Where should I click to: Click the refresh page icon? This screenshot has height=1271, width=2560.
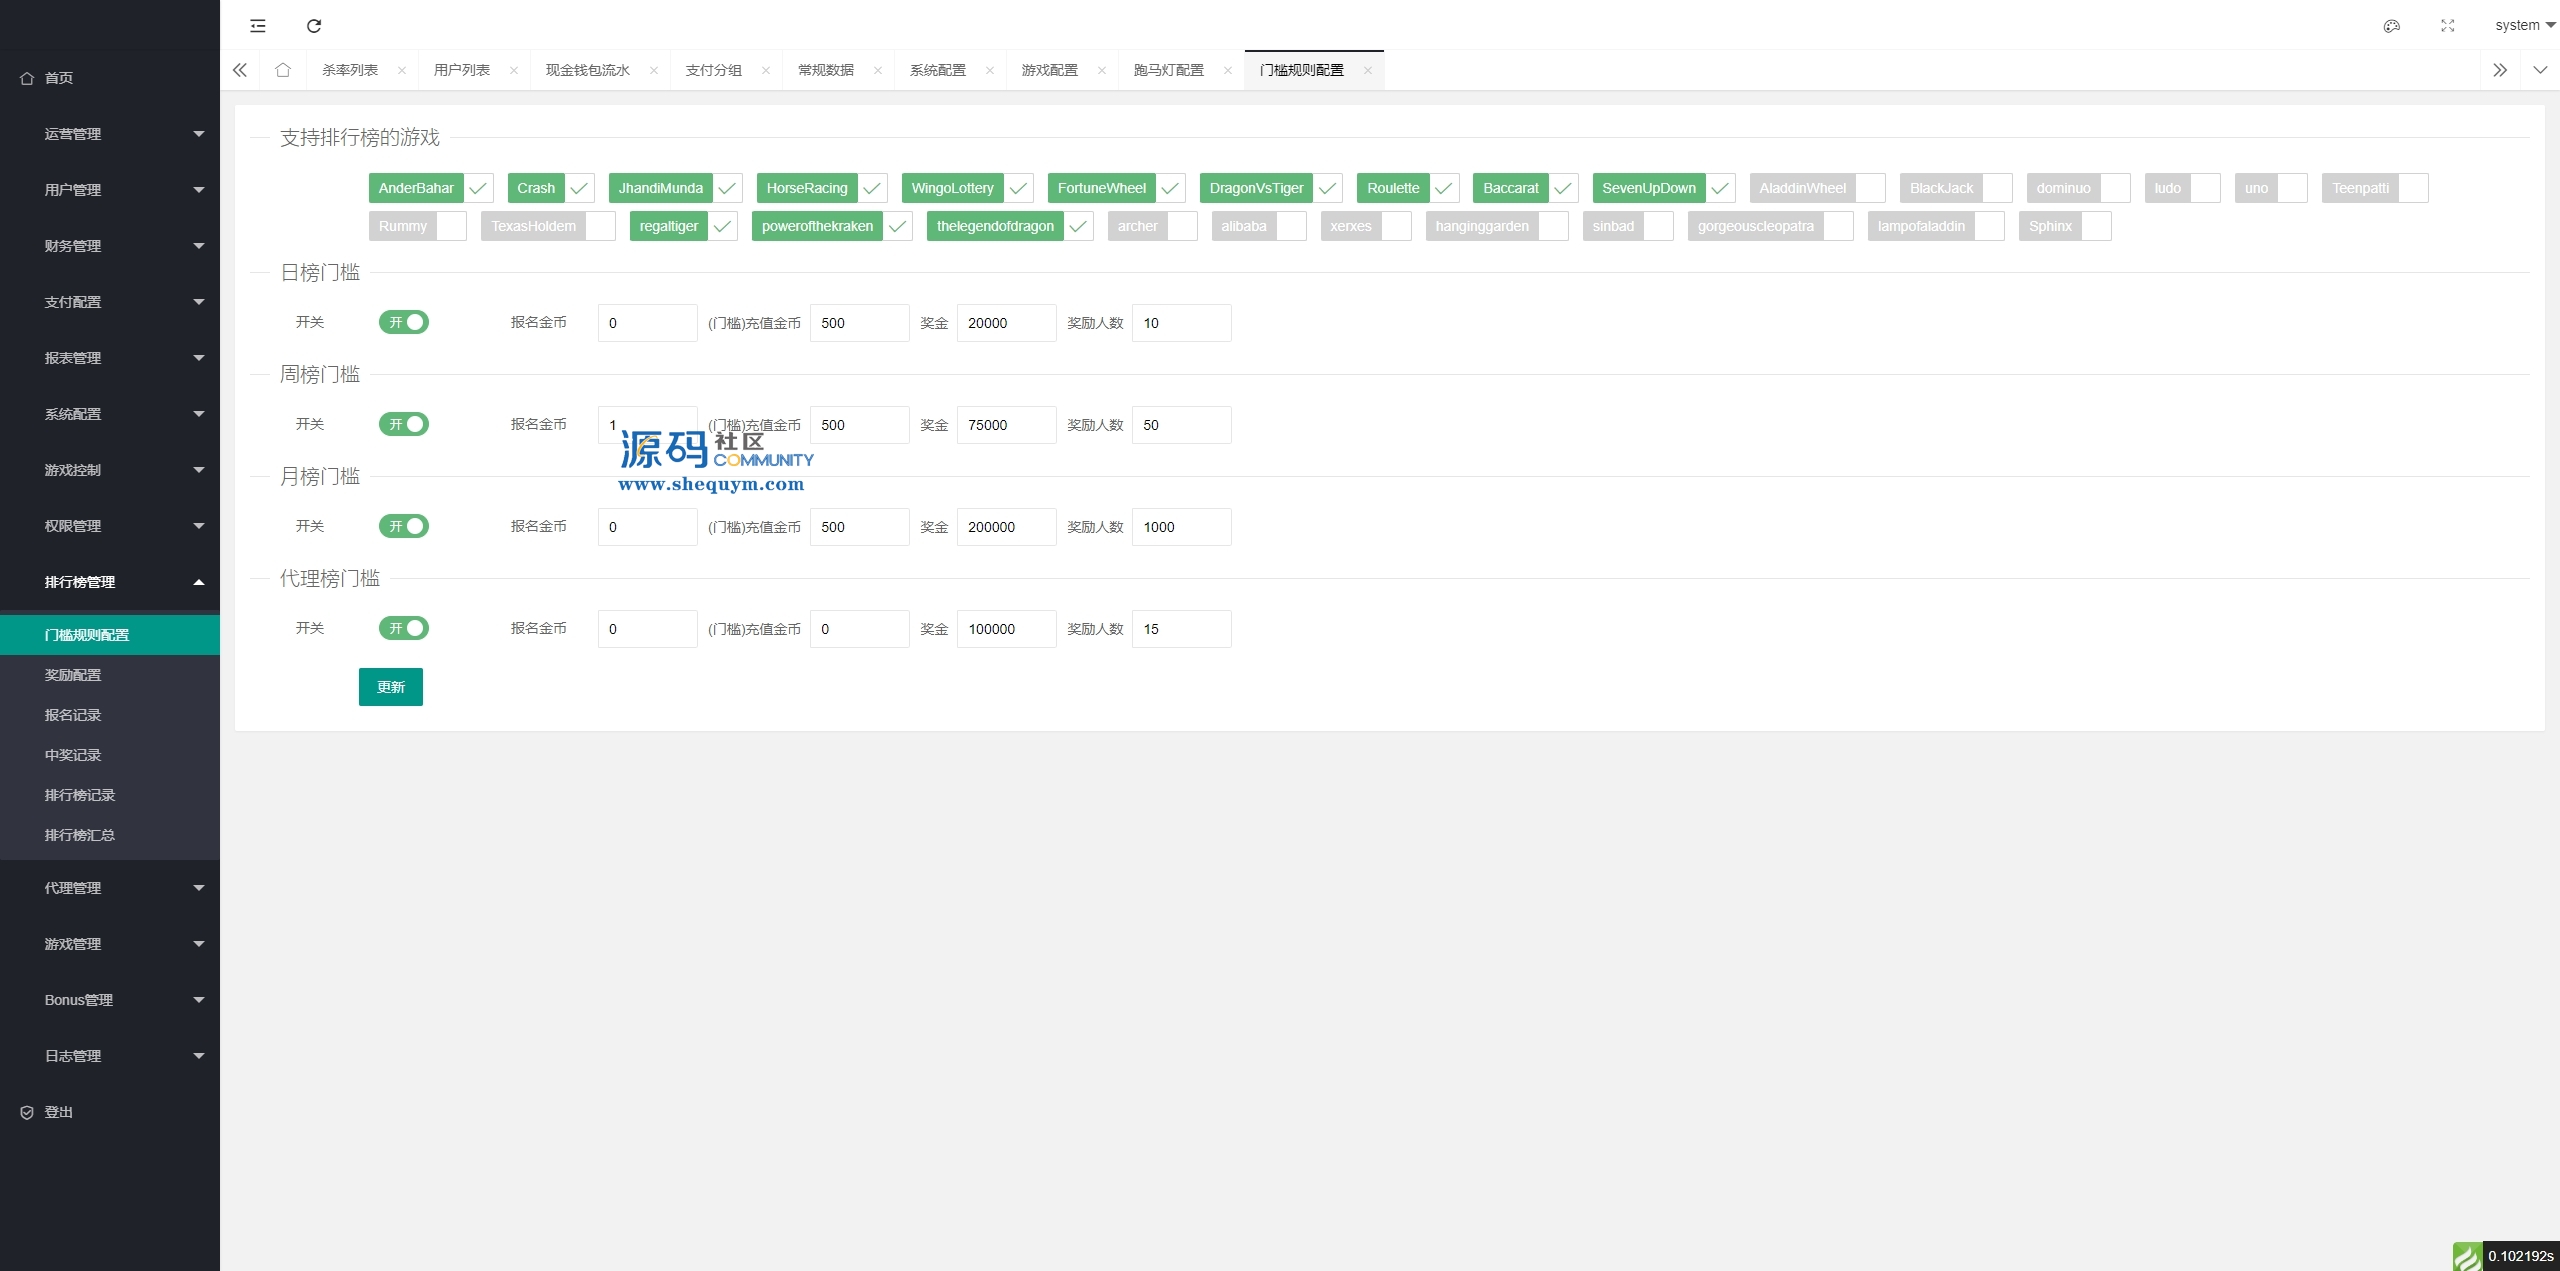[x=314, y=26]
